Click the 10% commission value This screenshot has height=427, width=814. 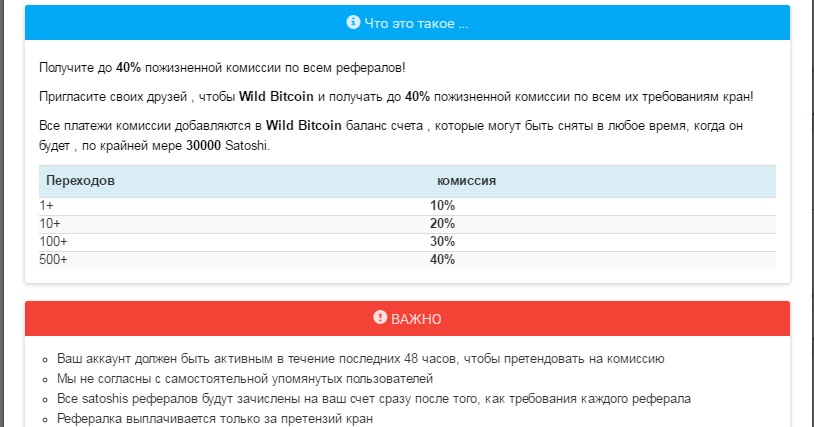442,205
